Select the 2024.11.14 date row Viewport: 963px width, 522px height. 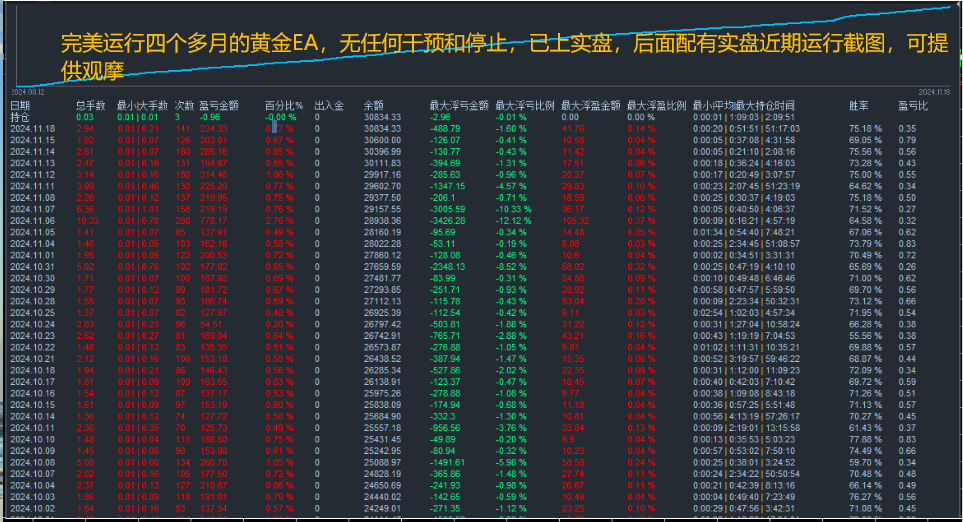click(x=33, y=152)
